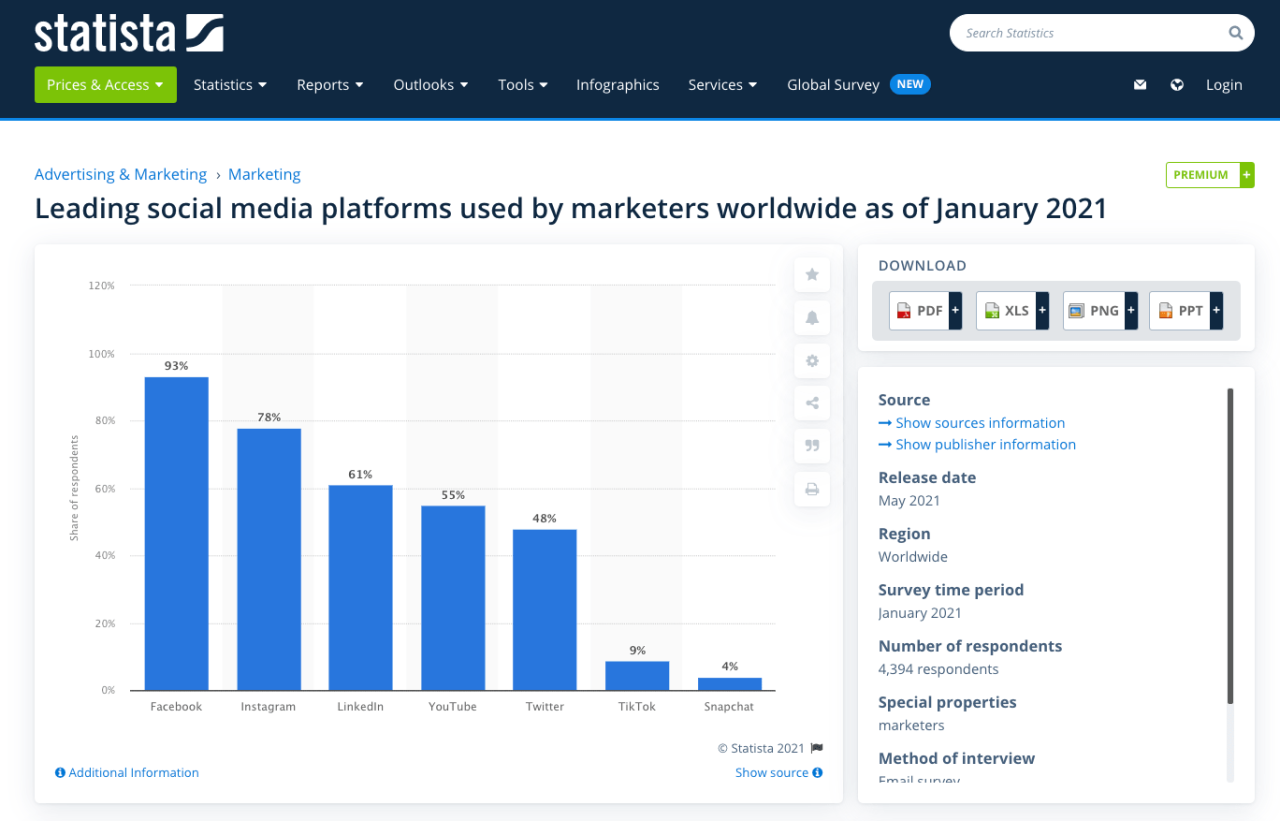The width and height of the screenshot is (1280, 821).
Task: Open the Infographics menu item
Action: (x=617, y=84)
